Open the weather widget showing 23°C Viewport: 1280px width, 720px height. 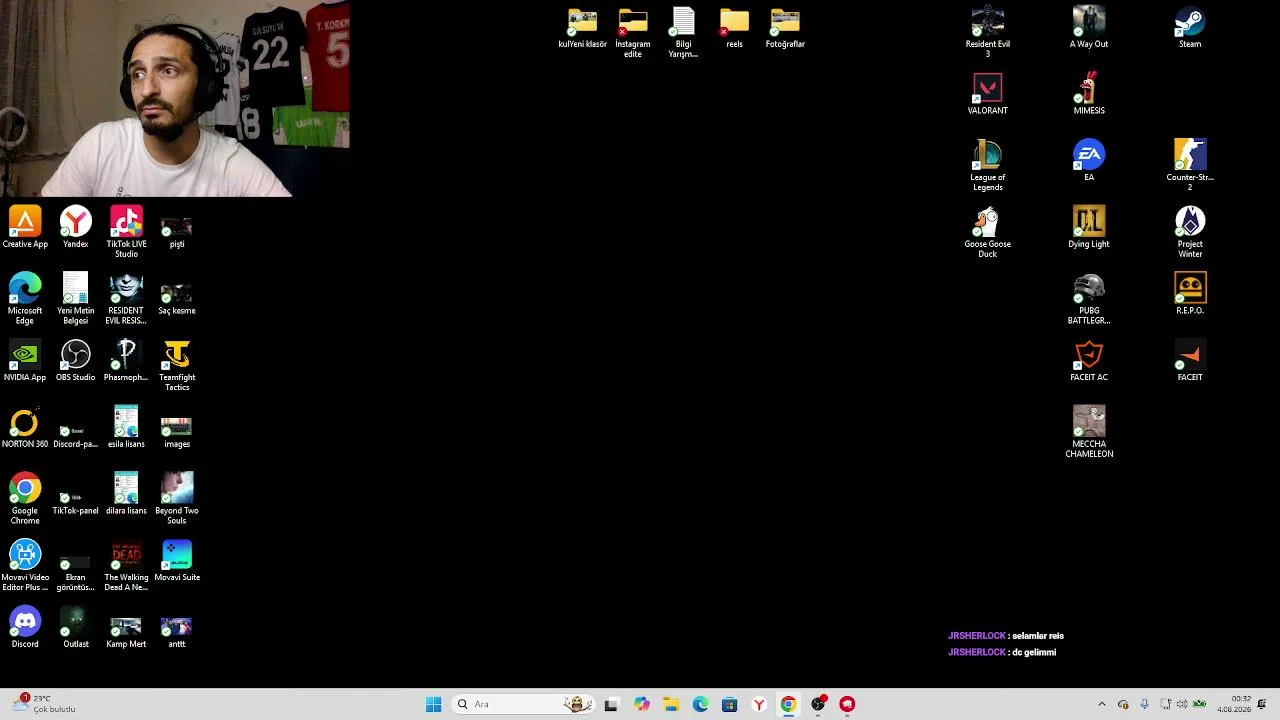pos(45,704)
